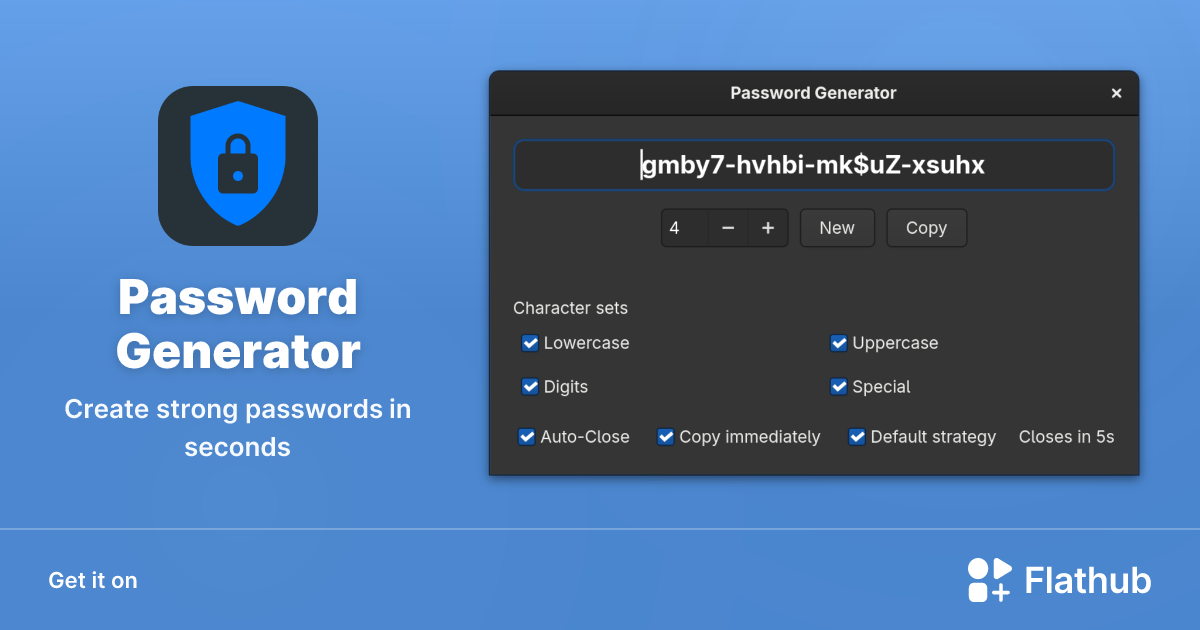Toggle the Special characters checkbox

pos(839,387)
